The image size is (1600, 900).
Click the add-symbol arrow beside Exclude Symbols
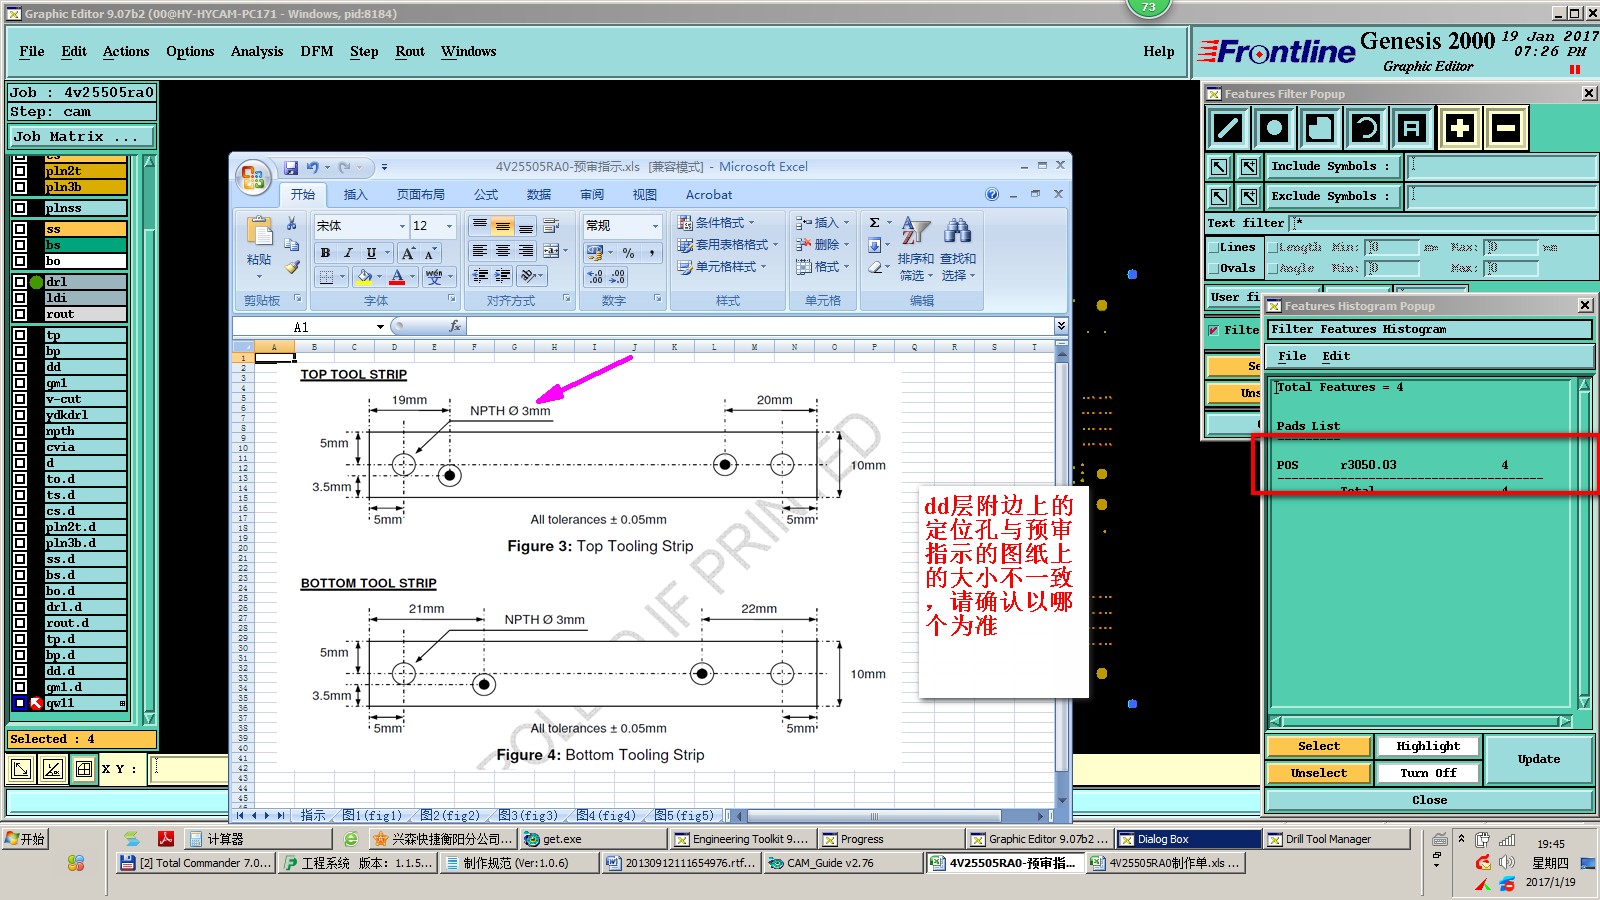coord(1249,197)
